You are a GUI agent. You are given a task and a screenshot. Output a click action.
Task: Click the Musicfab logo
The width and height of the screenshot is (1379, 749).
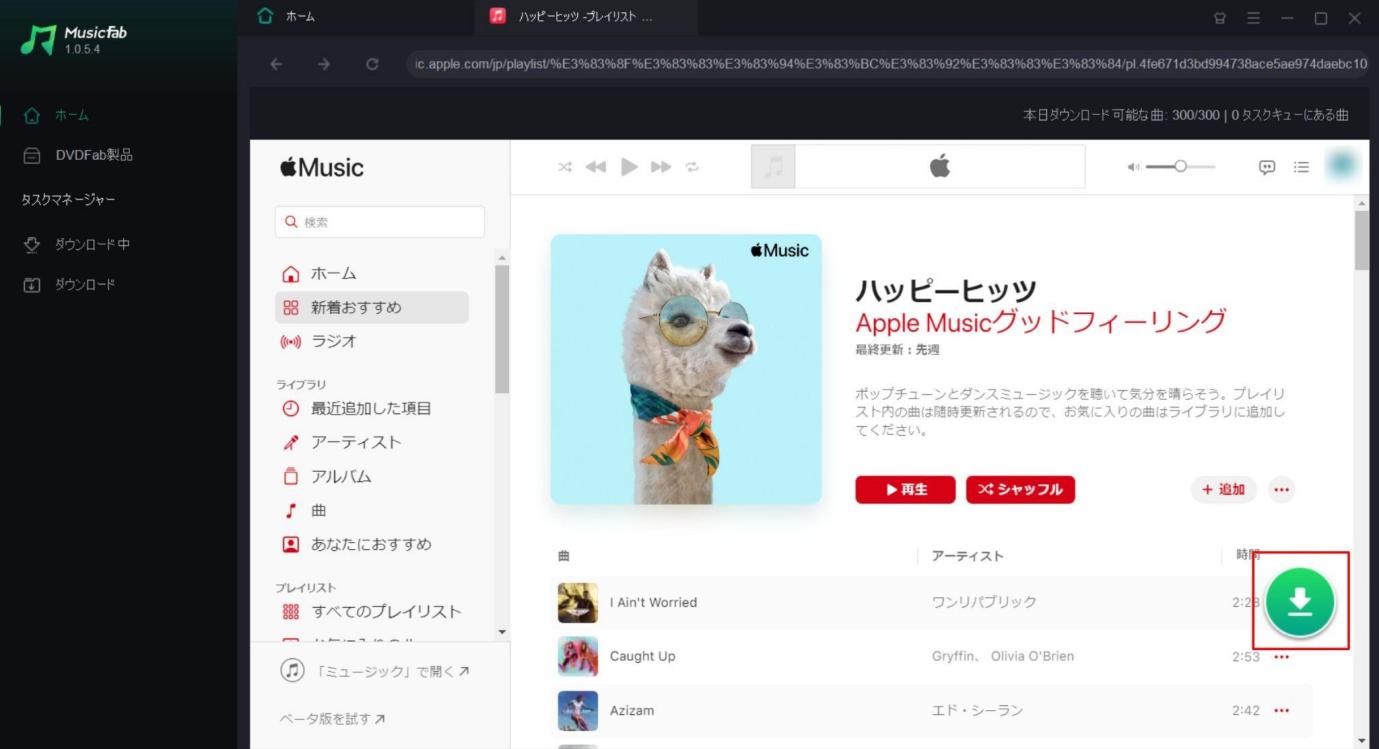pyautogui.click(x=74, y=38)
